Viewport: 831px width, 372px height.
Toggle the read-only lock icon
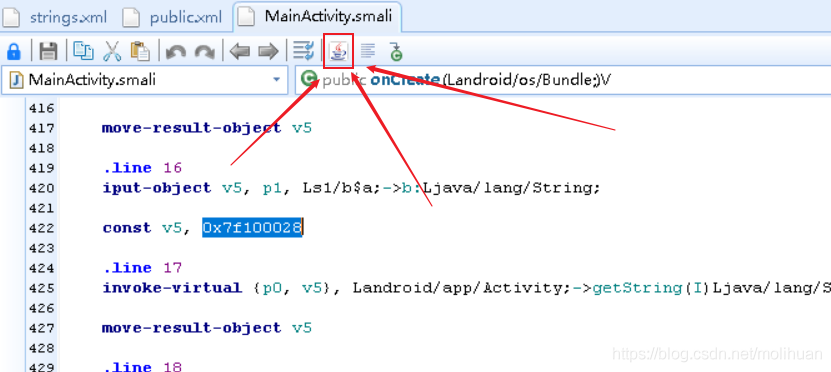(13, 51)
